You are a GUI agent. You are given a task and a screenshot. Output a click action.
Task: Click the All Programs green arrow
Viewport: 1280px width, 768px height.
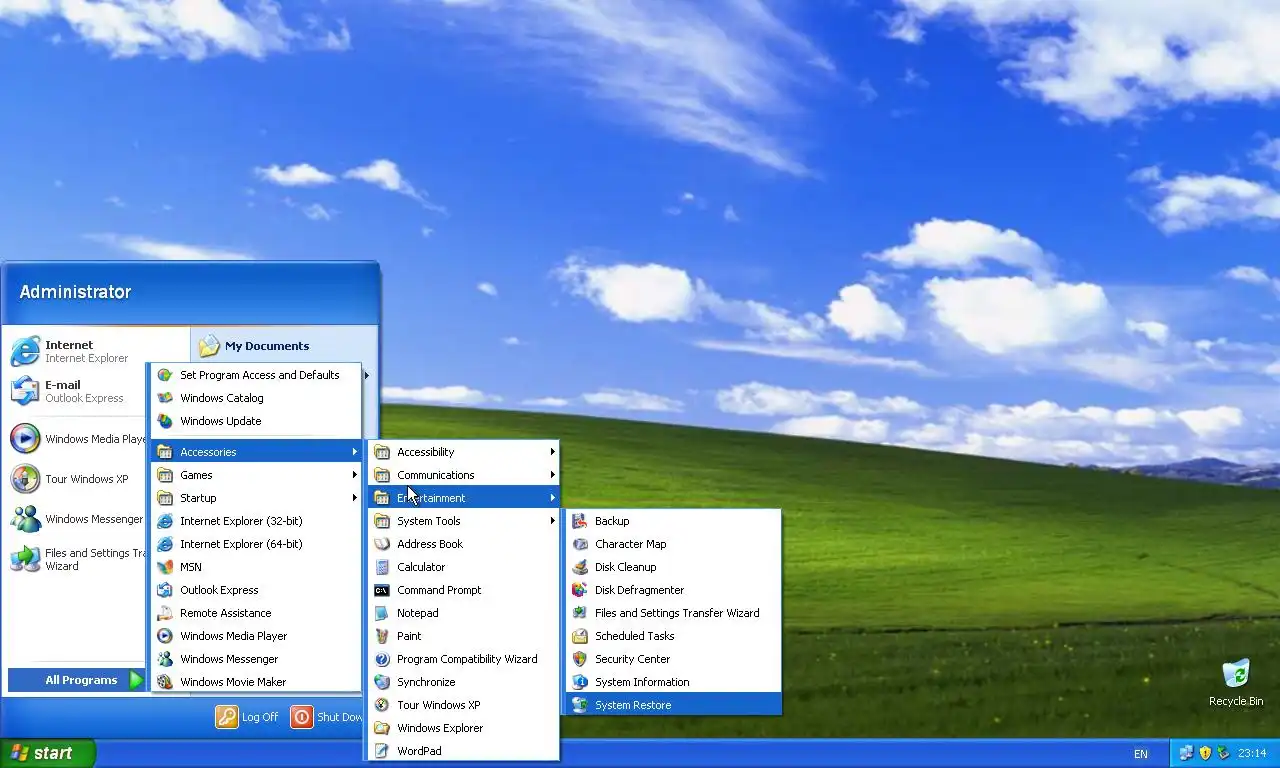tap(136, 680)
